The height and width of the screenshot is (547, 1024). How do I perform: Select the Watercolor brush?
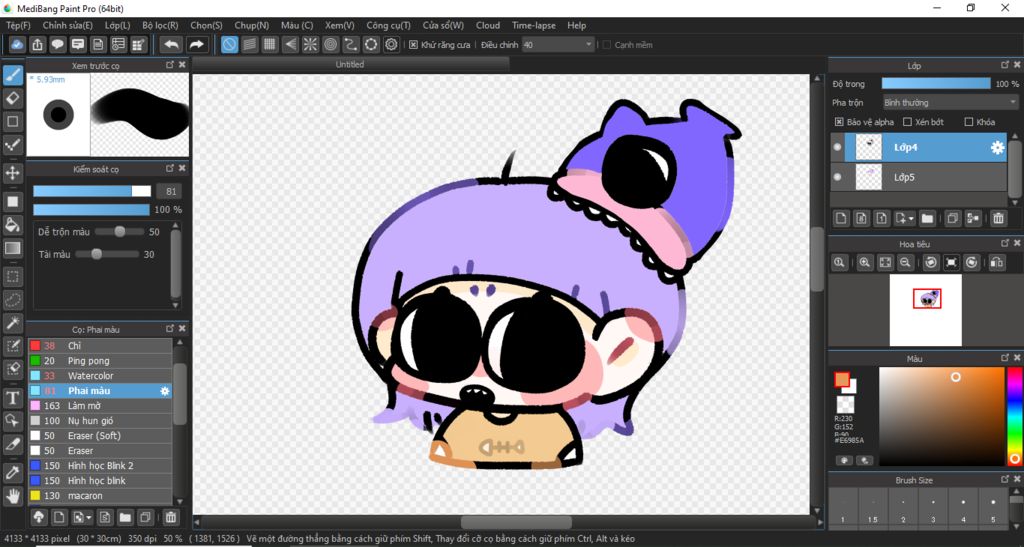click(x=101, y=376)
